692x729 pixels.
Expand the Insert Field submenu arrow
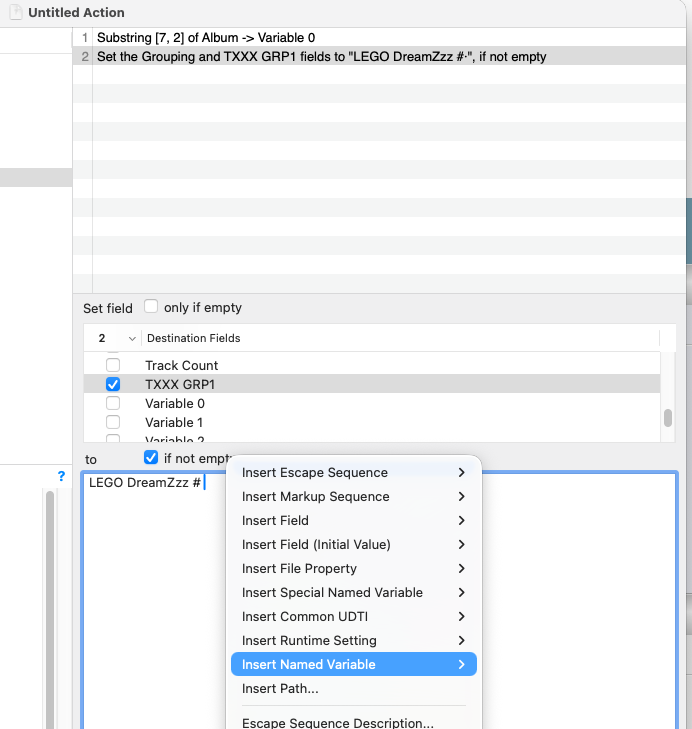tap(461, 521)
